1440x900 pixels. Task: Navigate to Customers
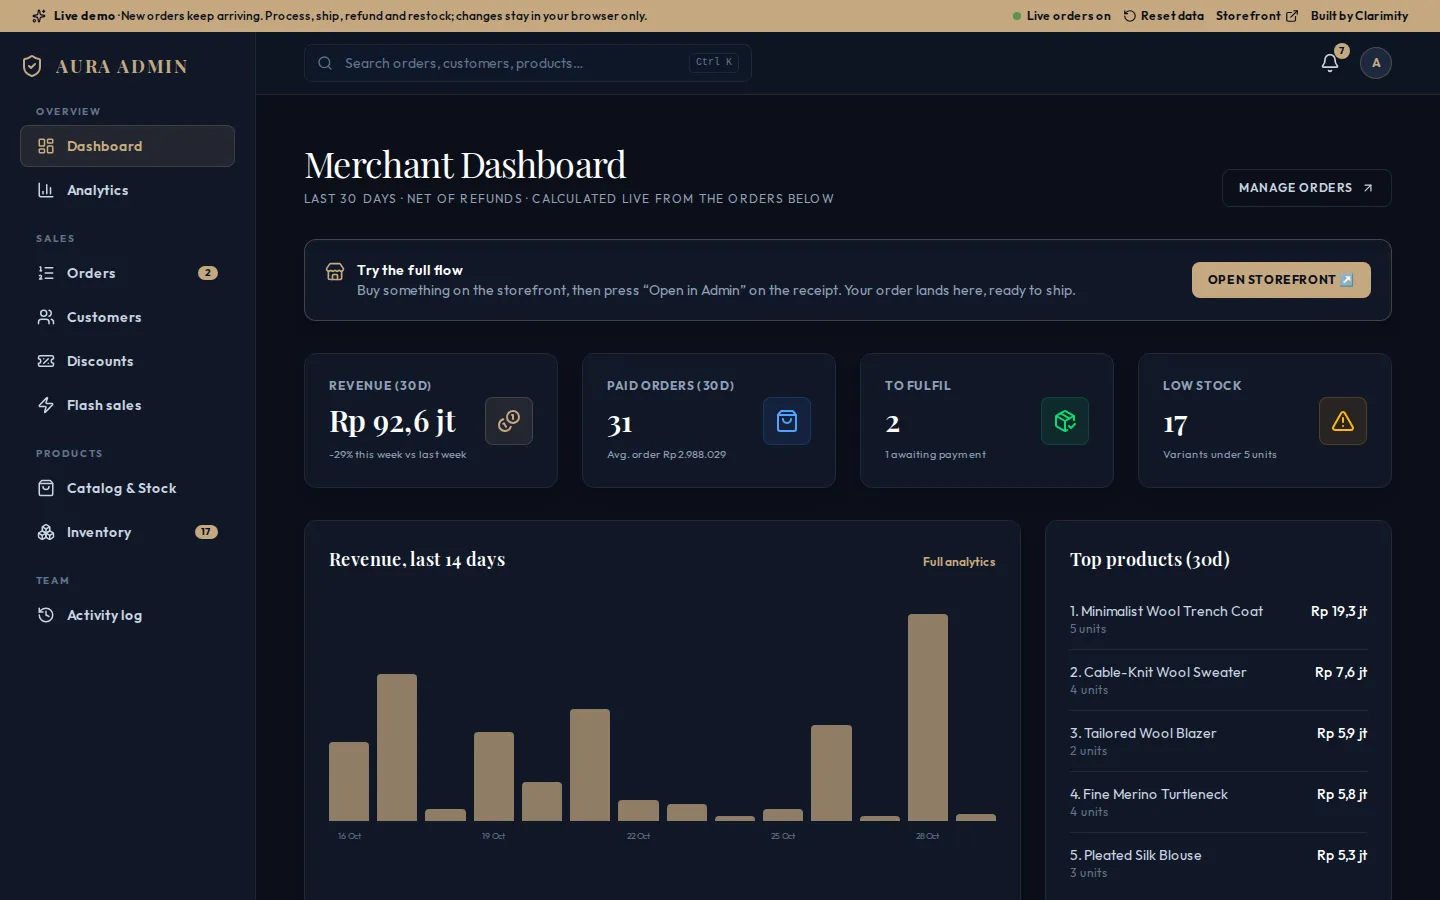click(127, 317)
